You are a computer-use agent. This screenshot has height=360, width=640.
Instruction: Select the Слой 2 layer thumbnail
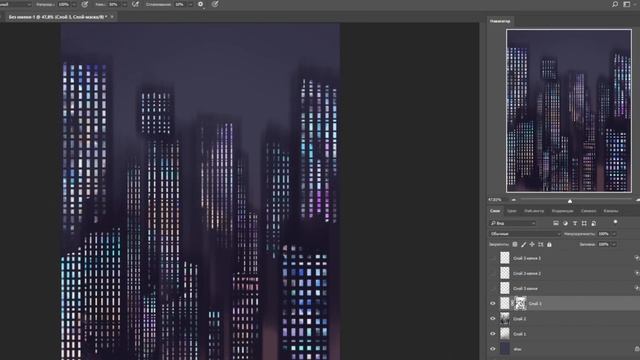(x=505, y=318)
